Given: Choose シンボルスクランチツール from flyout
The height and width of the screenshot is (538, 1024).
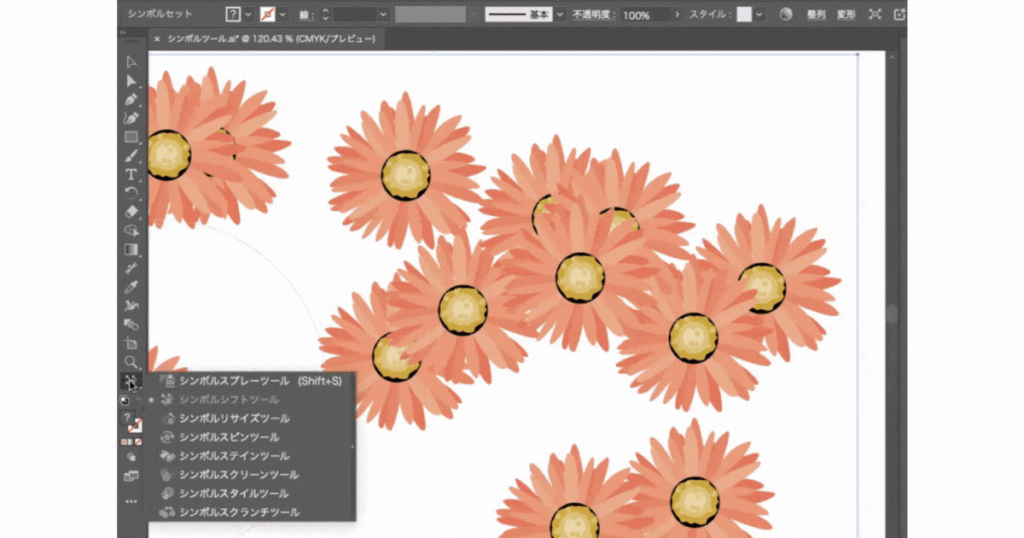Looking at the screenshot, I should pyautogui.click(x=239, y=512).
